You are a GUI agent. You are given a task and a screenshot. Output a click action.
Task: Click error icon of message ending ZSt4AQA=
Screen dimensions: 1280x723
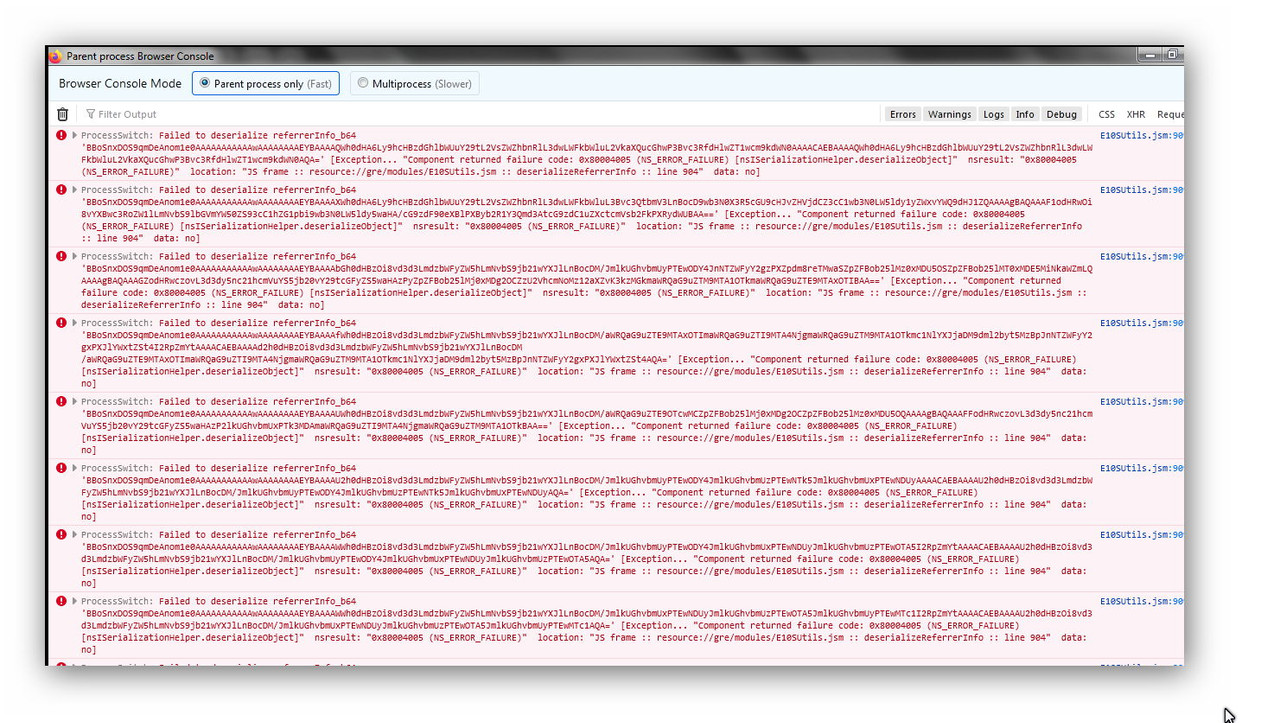click(62, 324)
